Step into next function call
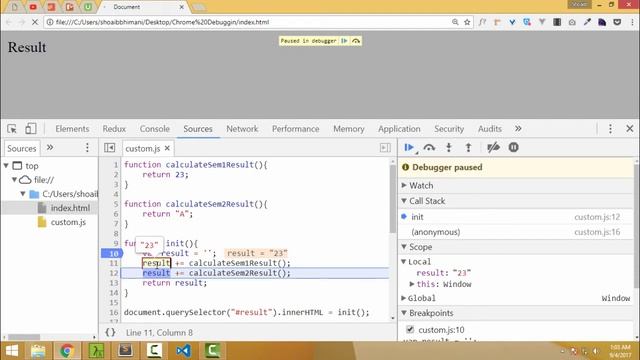The width and height of the screenshot is (640, 360). pyautogui.click(x=449, y=147)
